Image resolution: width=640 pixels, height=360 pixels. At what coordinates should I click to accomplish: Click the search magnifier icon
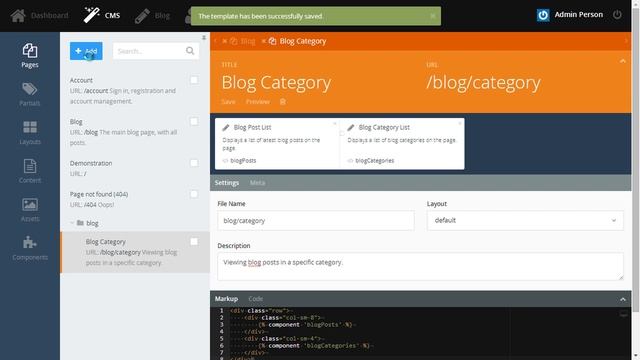point(190,51)
